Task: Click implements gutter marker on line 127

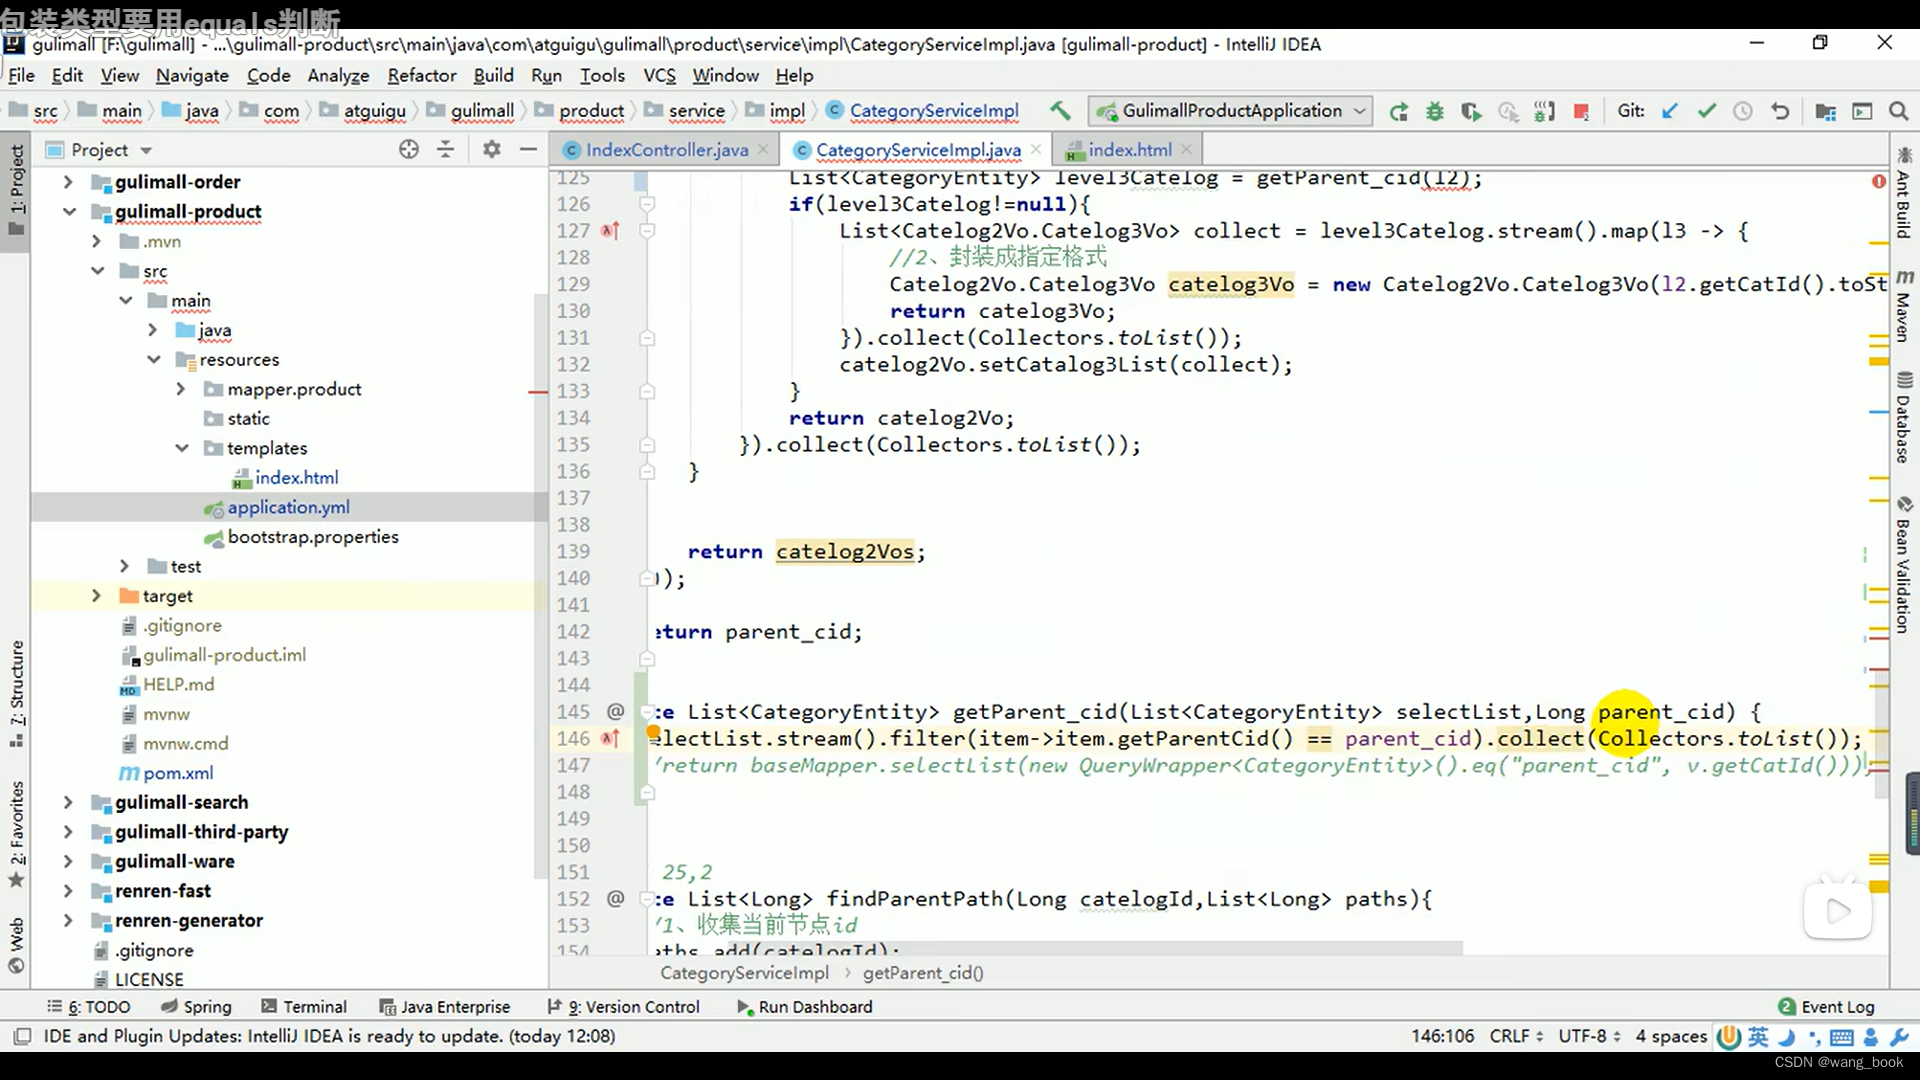Action: tap(610, 231)
